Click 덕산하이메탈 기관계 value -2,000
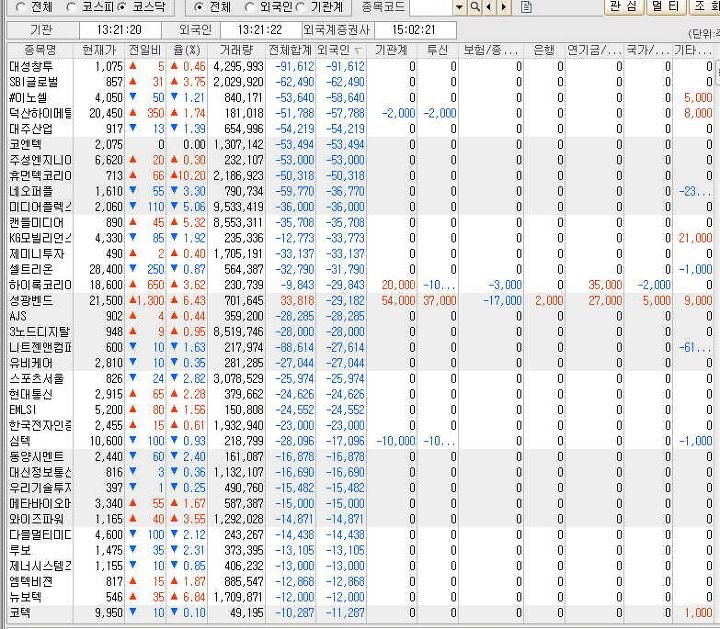This screenshot has width=720, height=629. click(399, 113)
